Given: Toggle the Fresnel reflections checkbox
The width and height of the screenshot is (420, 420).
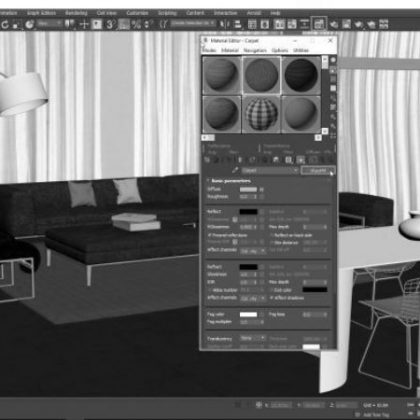Looking at the screenshot, I should coord(210,235).
